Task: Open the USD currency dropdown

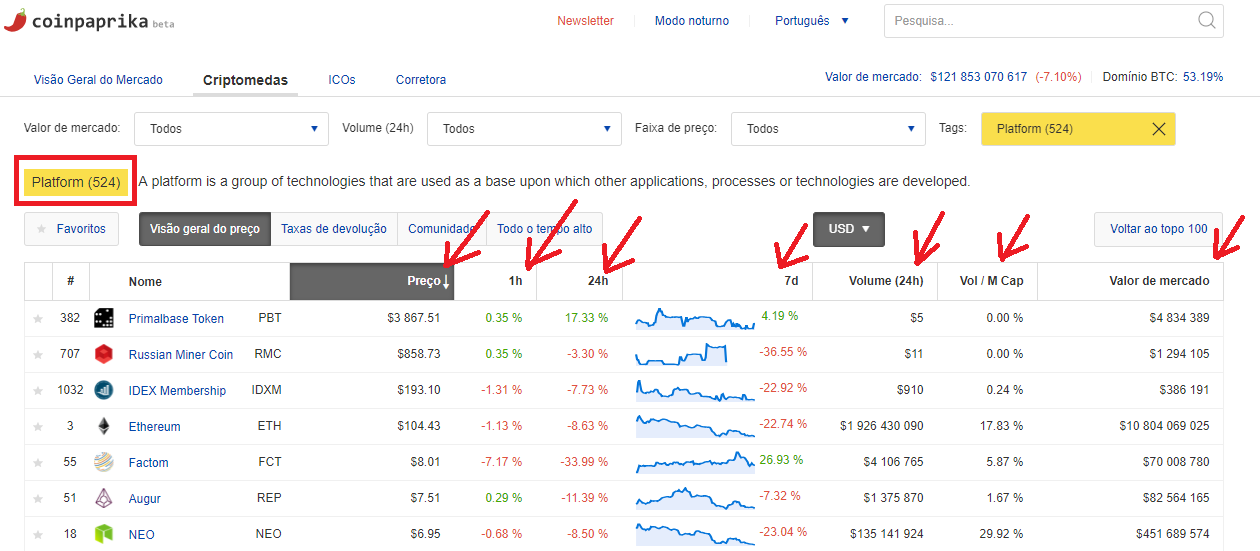Action: (x=849, y=229)
